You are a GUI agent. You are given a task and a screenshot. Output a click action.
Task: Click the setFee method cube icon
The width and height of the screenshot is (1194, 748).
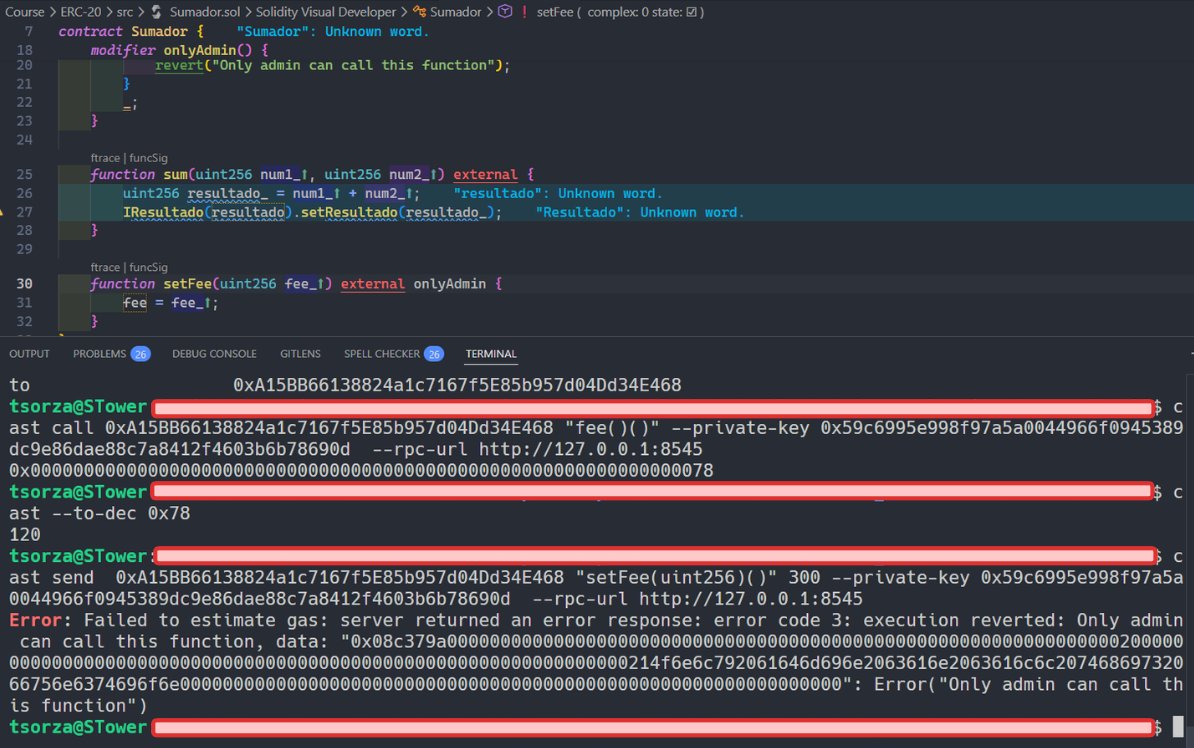pos(505,11)
